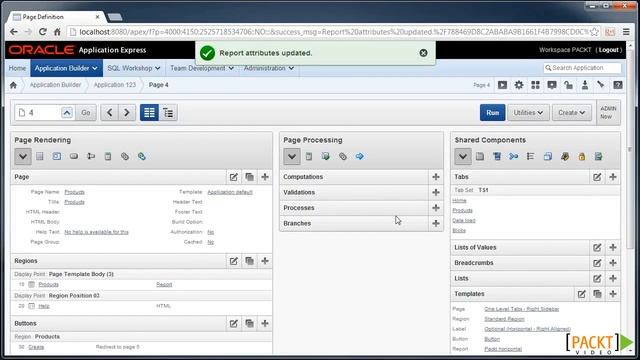Open Data load tab link
This screenshot has height=360, width=640.
coord(464,220)
